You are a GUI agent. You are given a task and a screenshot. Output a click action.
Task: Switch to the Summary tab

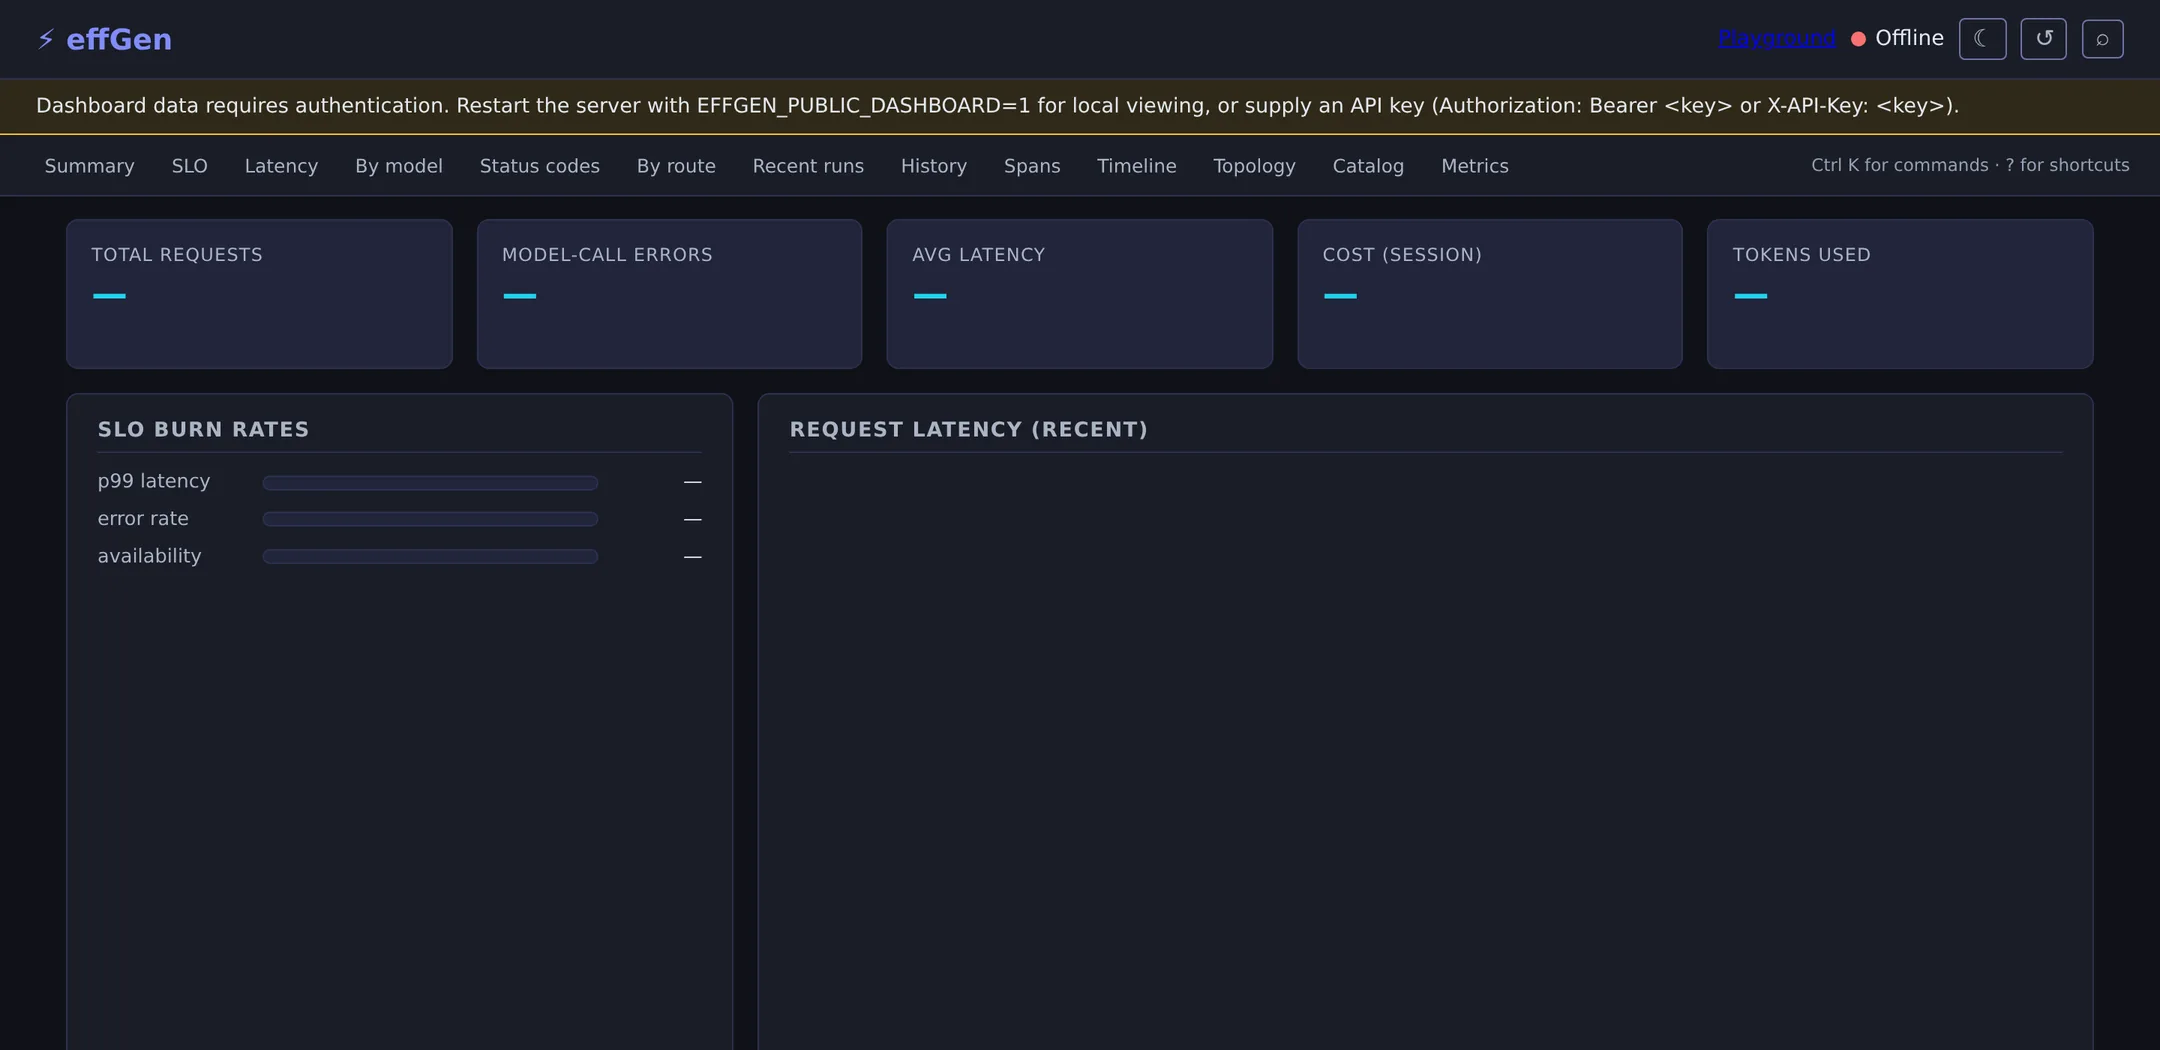click(89, 166)
